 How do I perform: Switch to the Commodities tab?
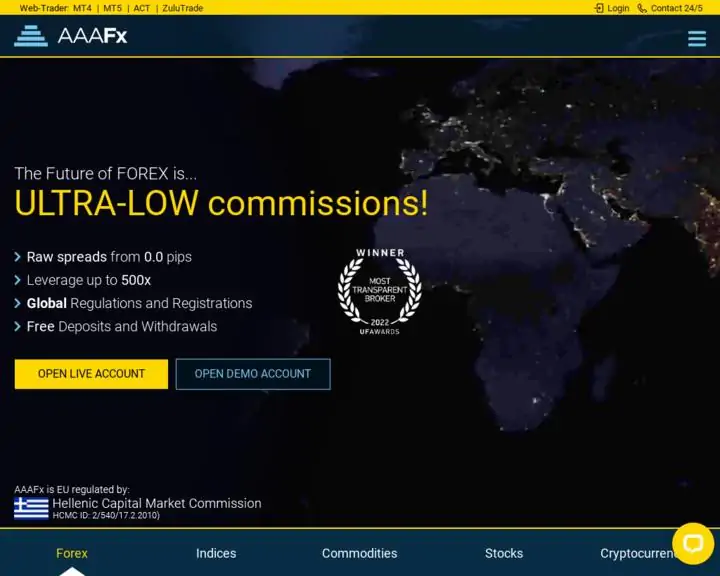pos(359,553)
